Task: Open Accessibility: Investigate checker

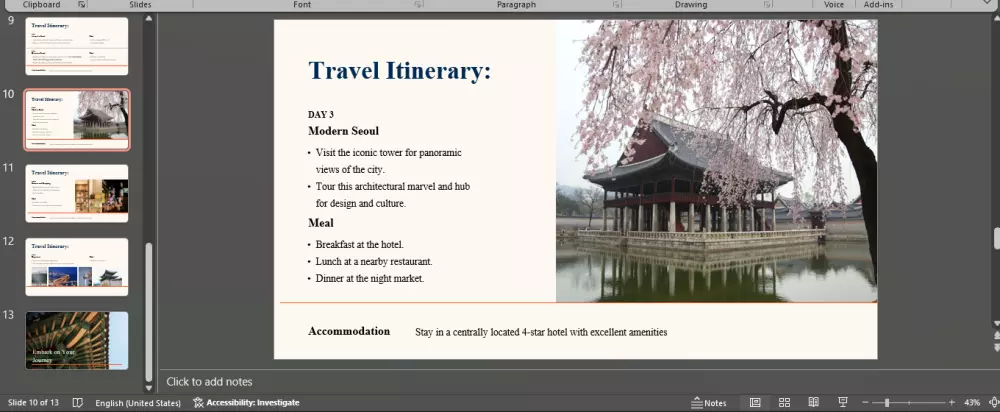Action: click(x=246, y=402)
